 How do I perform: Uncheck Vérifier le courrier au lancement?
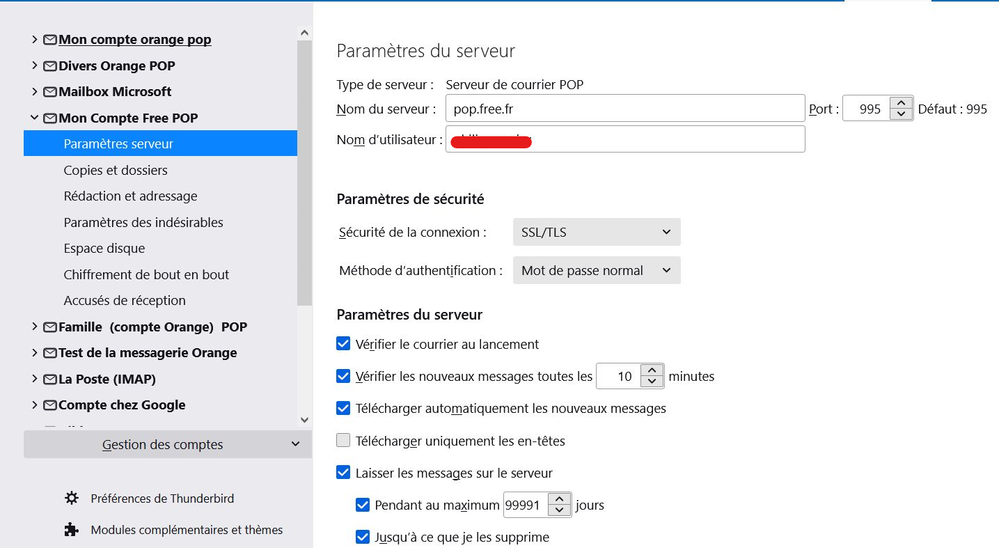coord(344,344)
